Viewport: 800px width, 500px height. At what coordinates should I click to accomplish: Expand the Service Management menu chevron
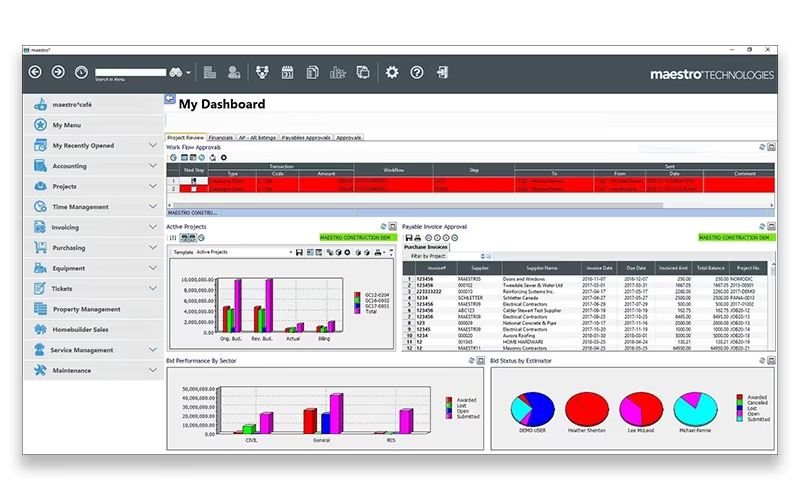[x=153, y=349]
